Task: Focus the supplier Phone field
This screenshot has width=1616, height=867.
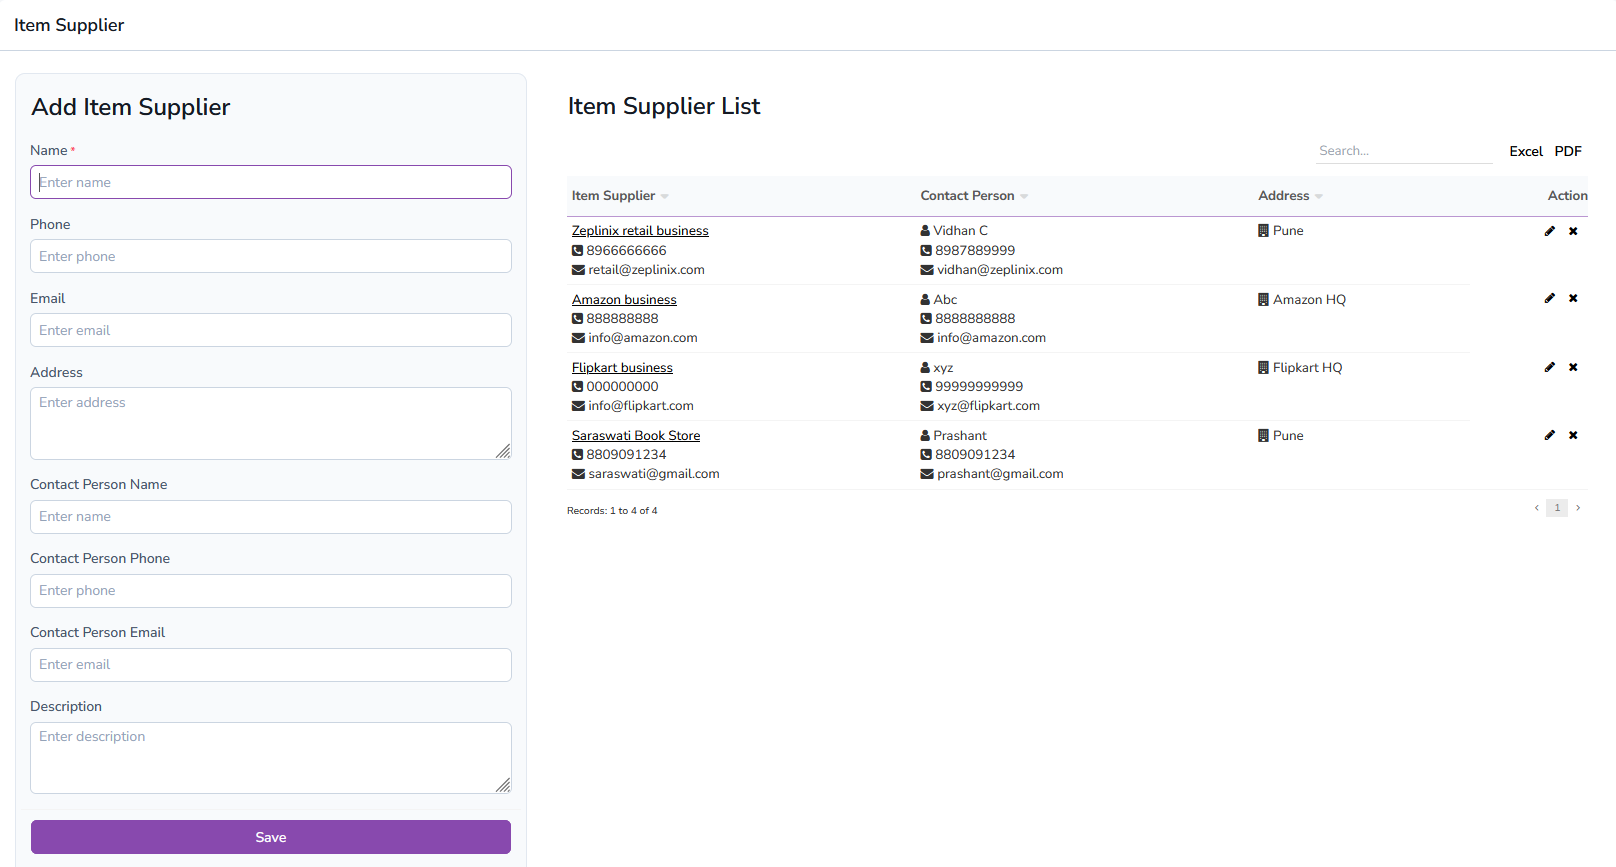Action: tap(271, 256)
